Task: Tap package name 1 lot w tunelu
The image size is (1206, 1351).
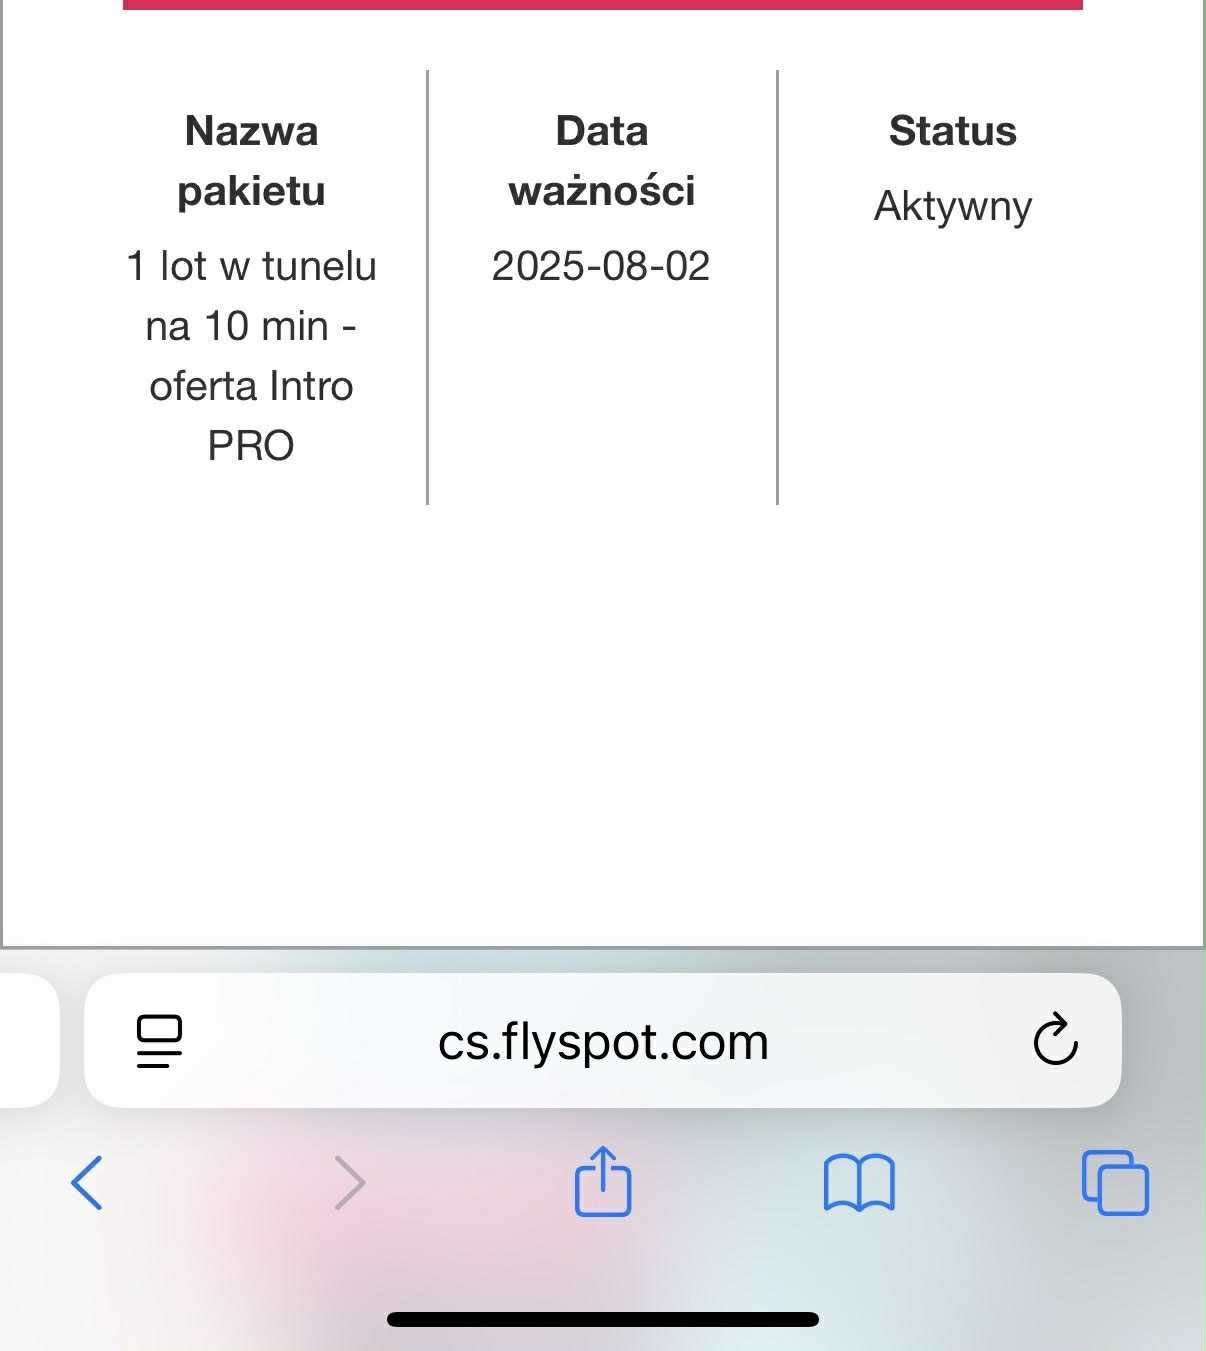Action: click(x=251, y=266)
